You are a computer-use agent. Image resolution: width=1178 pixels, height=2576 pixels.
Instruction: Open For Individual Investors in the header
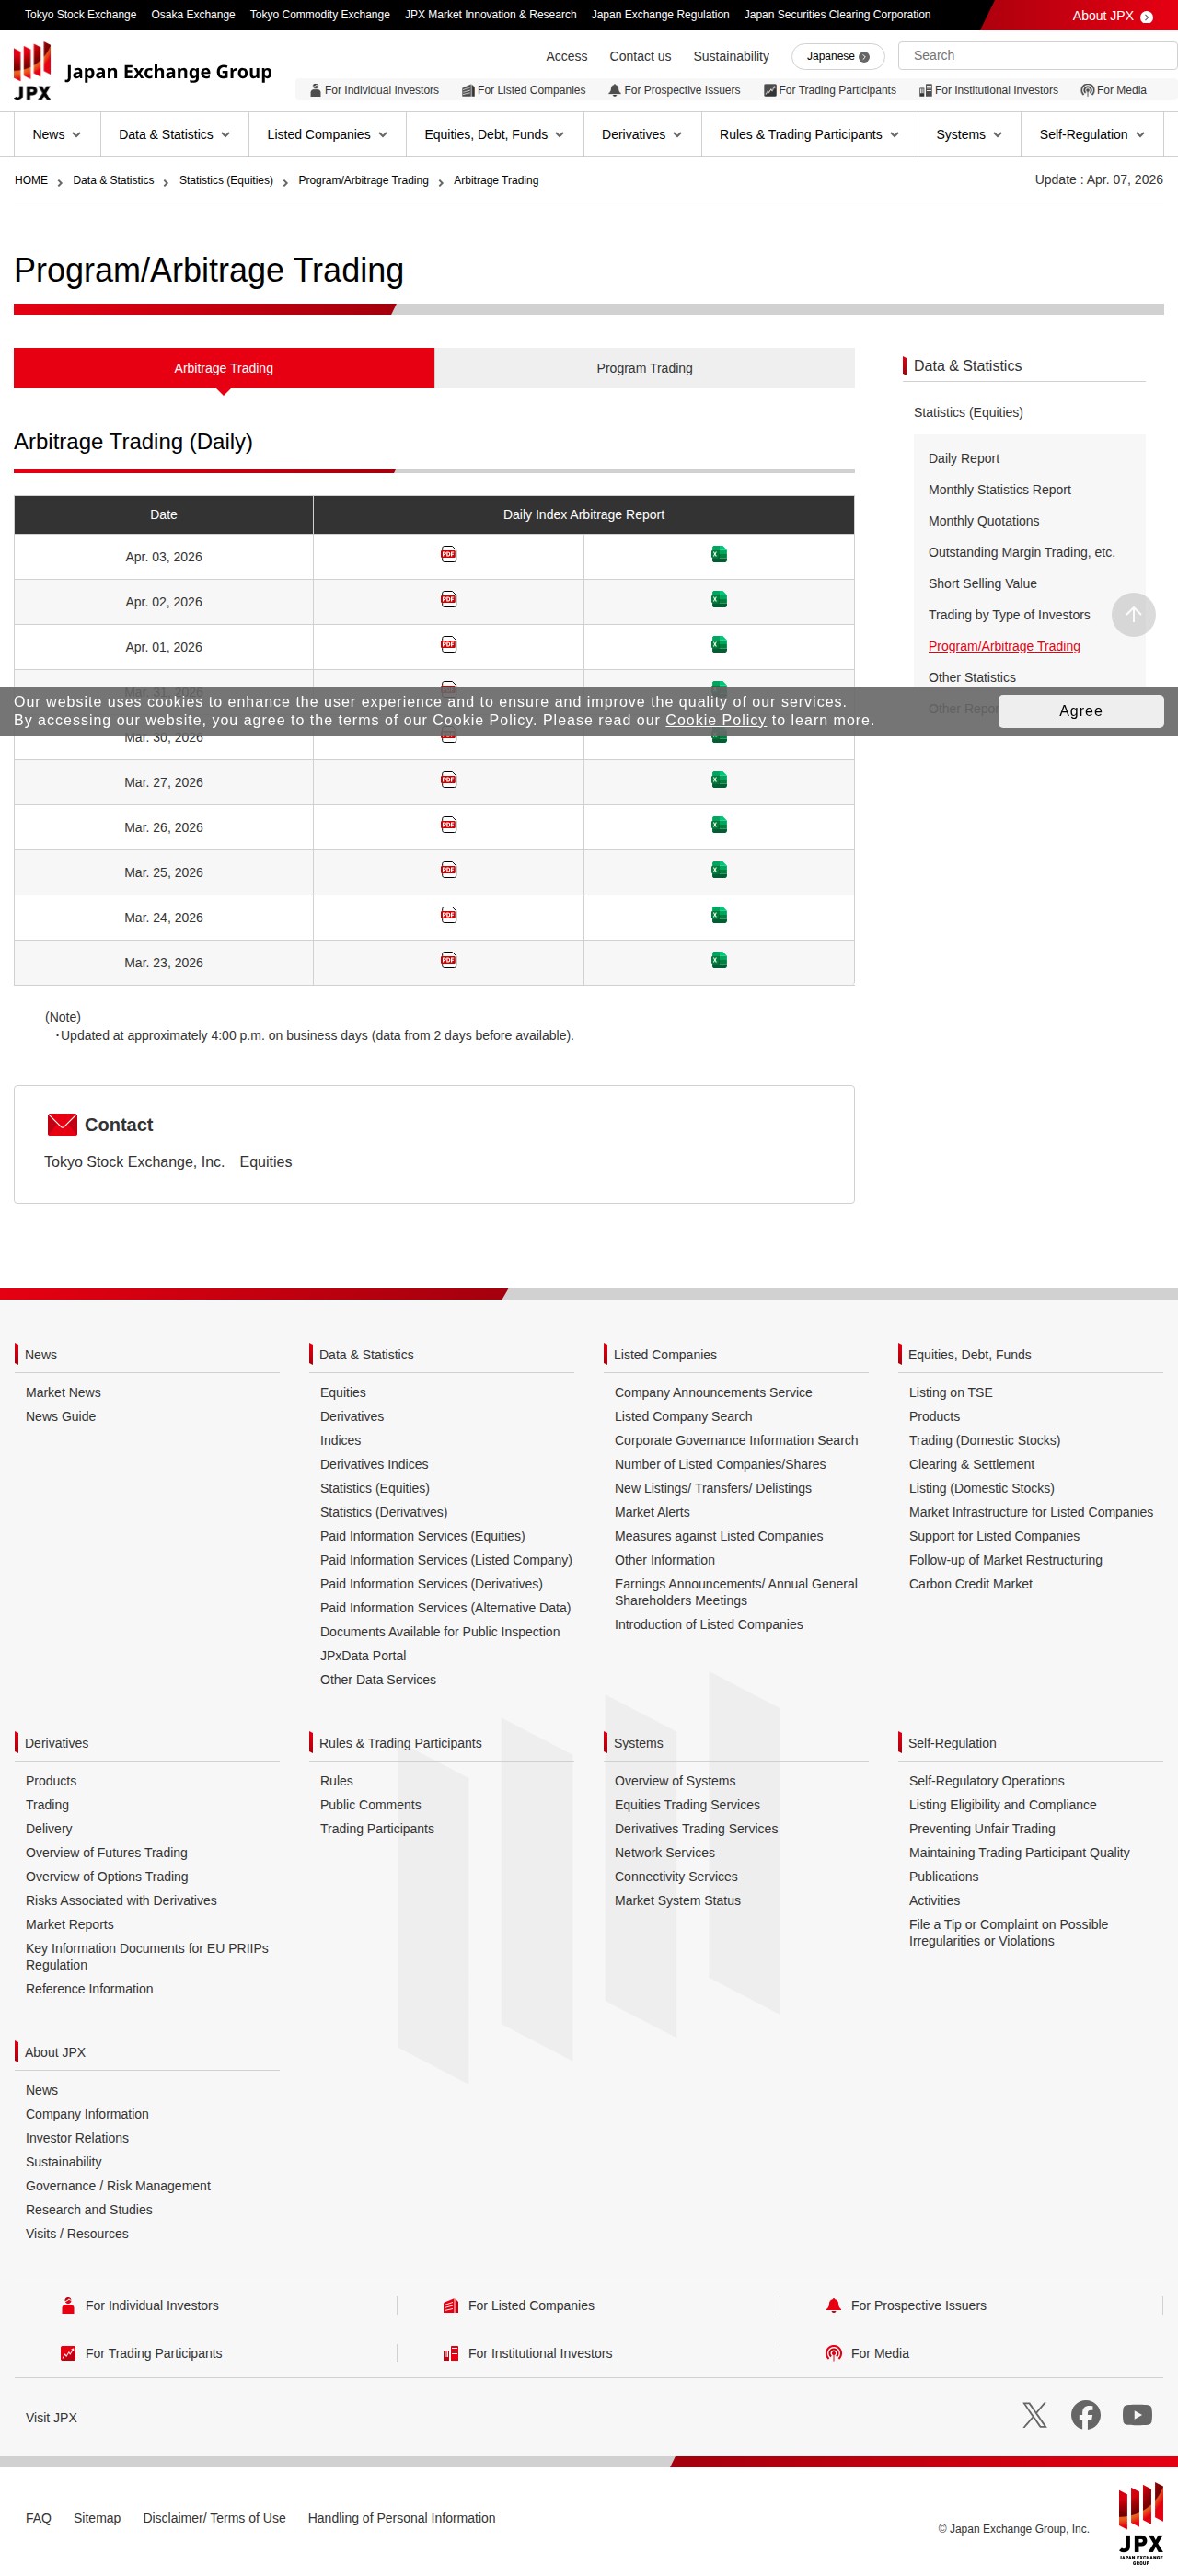(374, 90)
